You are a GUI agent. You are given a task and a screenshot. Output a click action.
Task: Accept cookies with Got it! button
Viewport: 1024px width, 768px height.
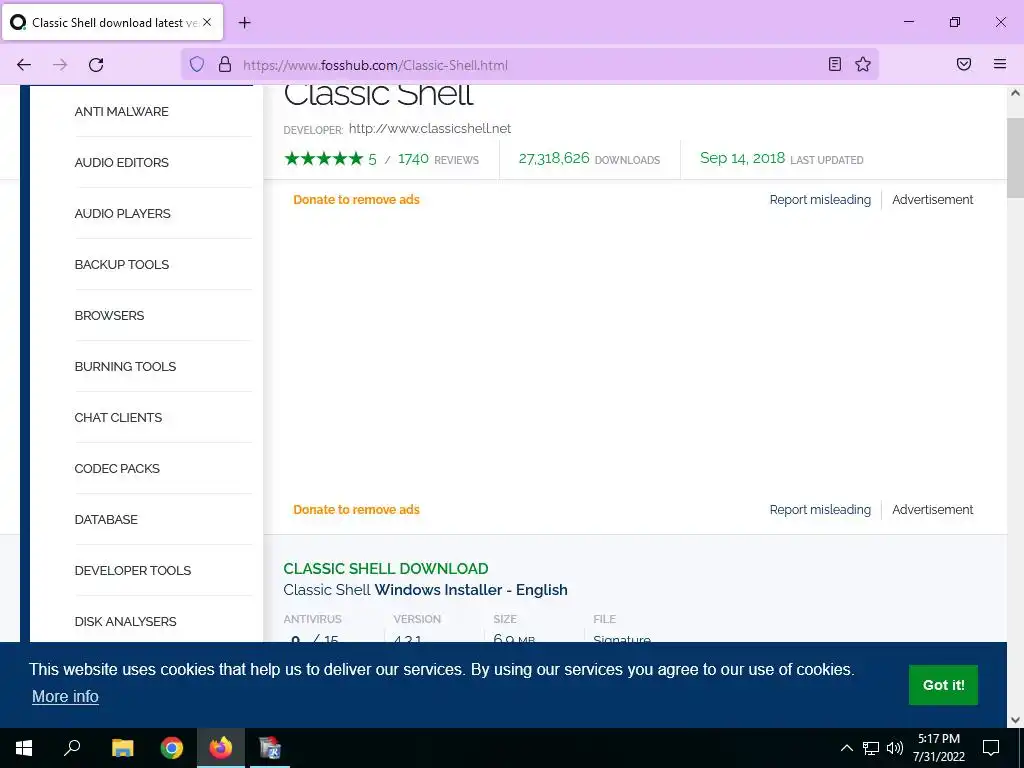(943, 684)
